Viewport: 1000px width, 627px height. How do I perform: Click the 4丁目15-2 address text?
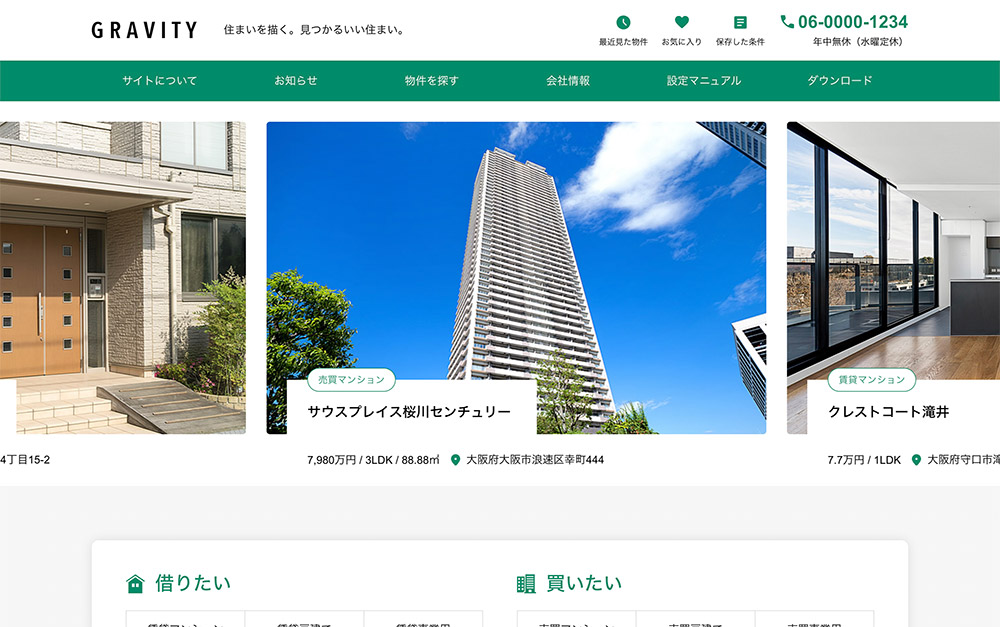(x=25, y=460)
